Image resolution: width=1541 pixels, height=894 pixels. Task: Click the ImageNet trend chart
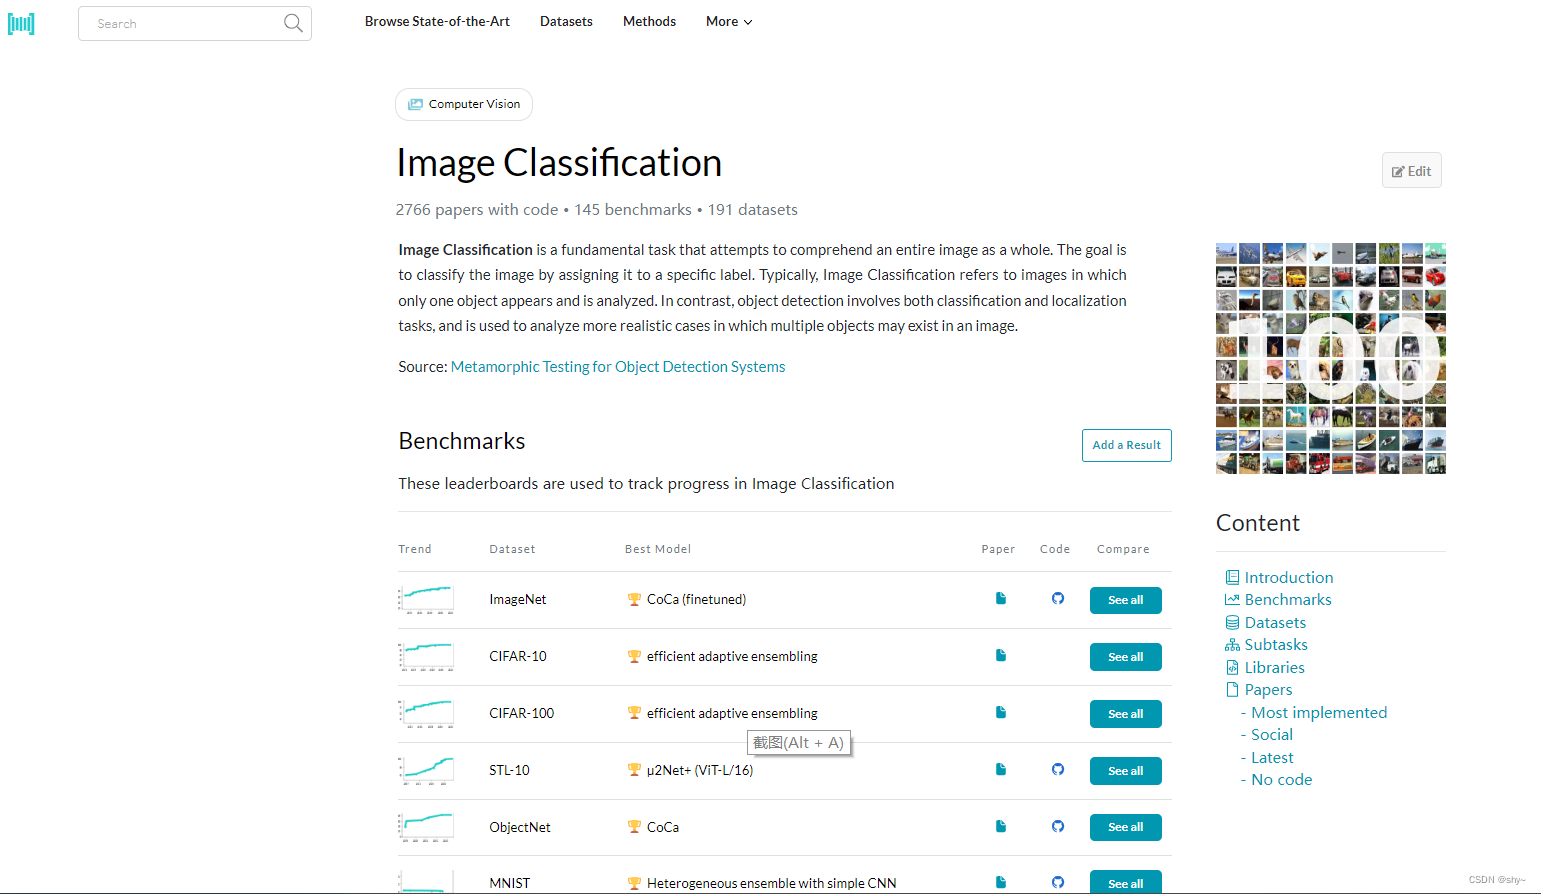(x=426, y=599)
